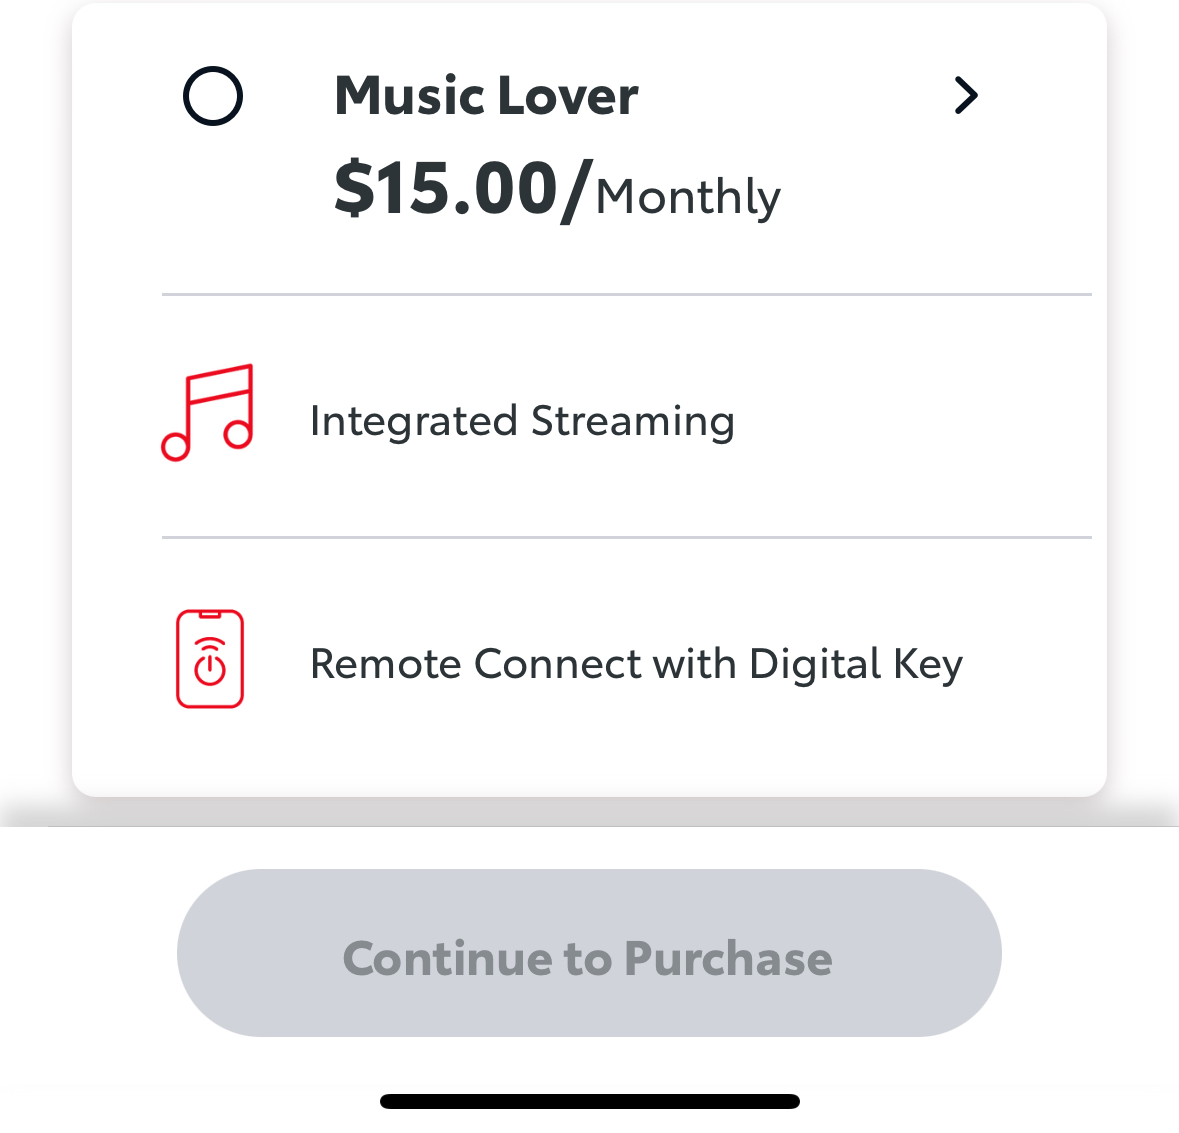Tap the red music note icon
1179x1133 pixels.
coord(208,413)
